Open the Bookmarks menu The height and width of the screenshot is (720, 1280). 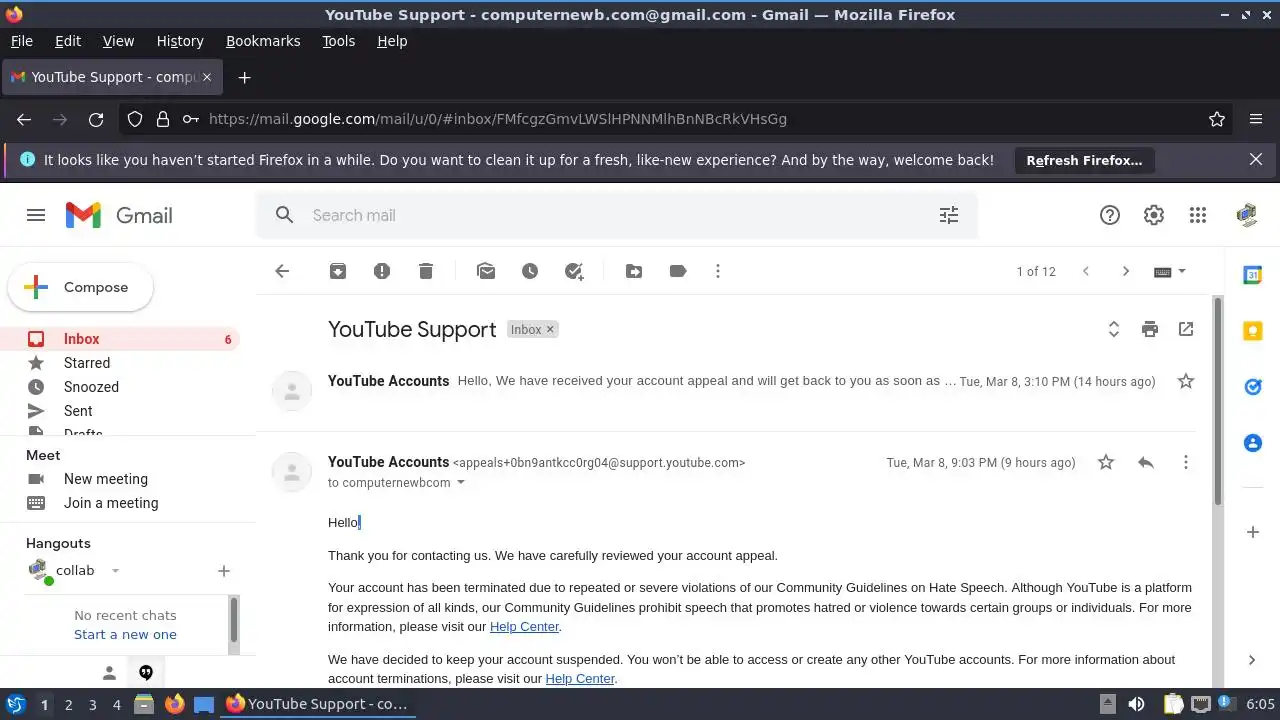(x=263, y=41)
